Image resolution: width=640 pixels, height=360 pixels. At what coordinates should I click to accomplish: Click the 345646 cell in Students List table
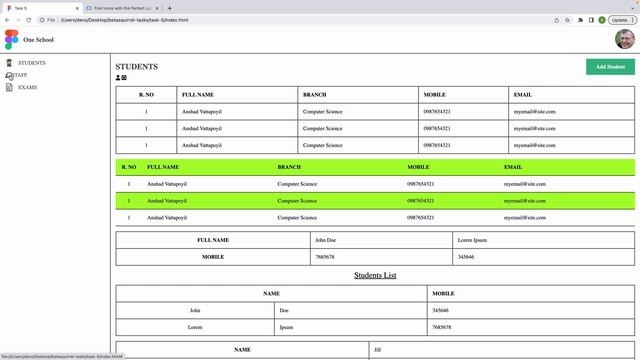click(531, 310)
